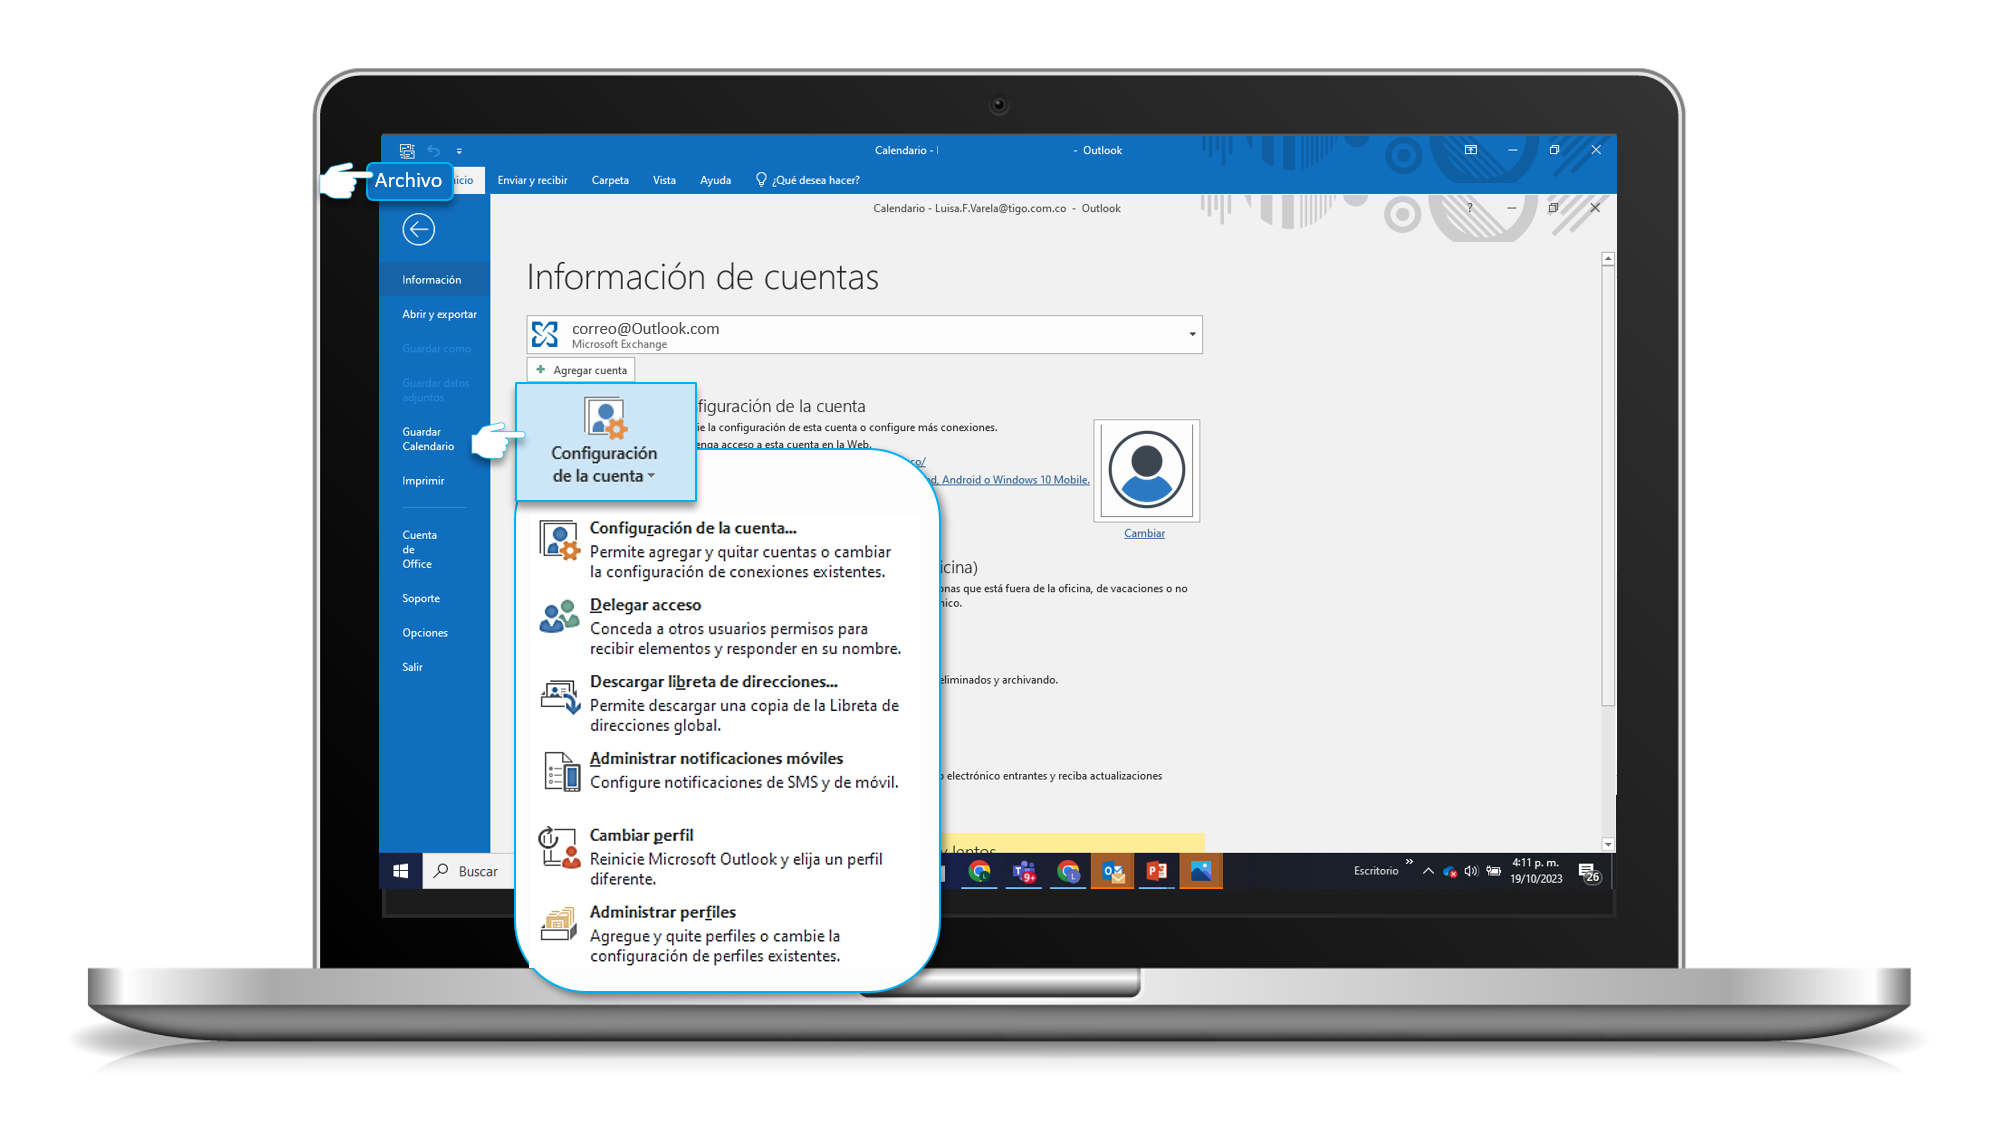Open PowerPoint from the taskbar

coord(1156,872)
